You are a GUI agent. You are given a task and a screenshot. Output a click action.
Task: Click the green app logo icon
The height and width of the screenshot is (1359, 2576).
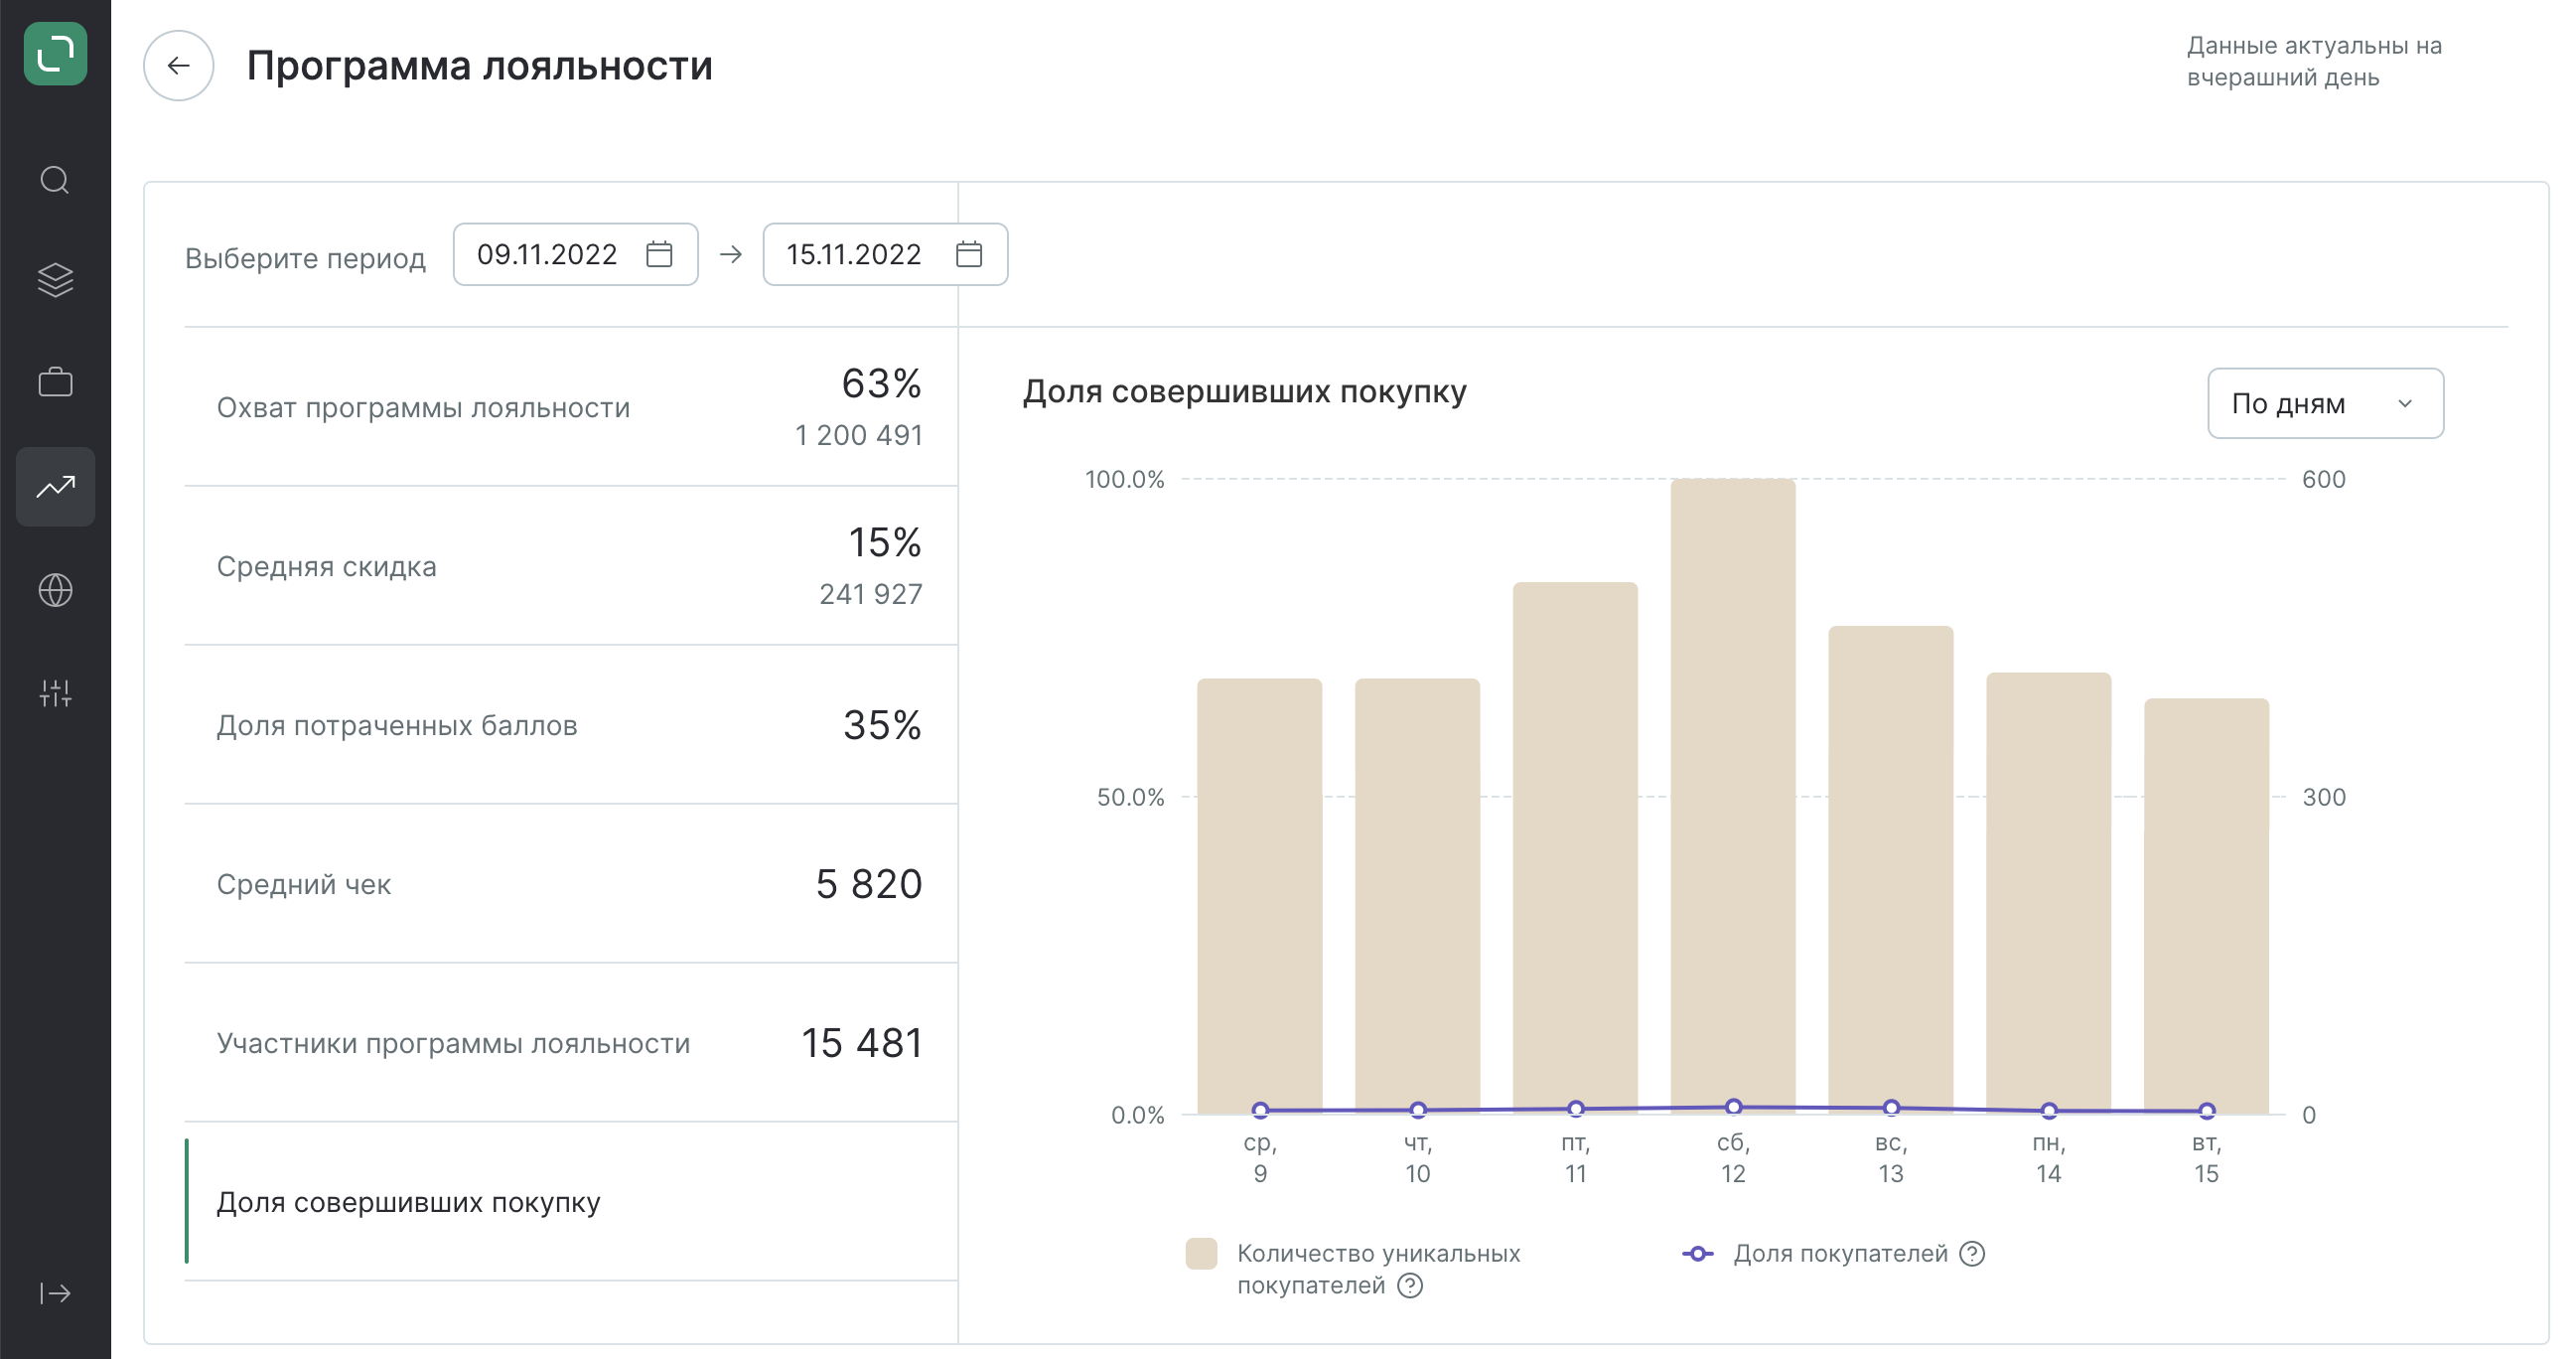(x=55, y=53)
